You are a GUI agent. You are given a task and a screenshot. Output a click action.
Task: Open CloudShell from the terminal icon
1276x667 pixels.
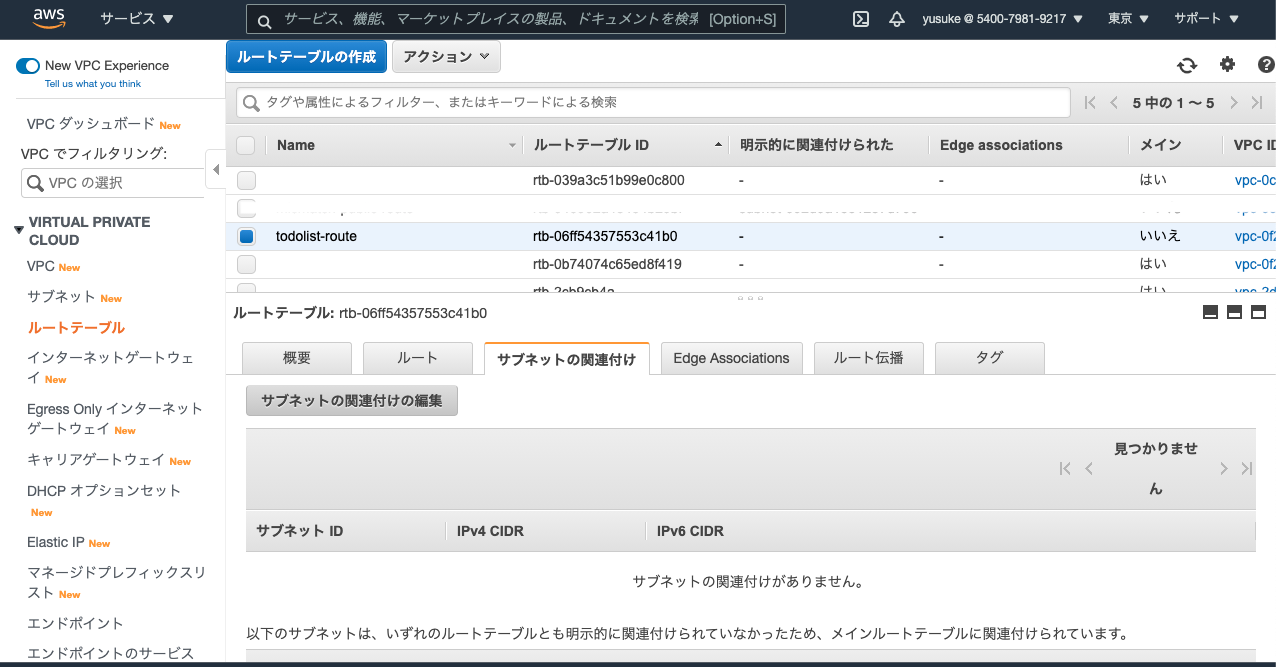click(x=860, y=18)
